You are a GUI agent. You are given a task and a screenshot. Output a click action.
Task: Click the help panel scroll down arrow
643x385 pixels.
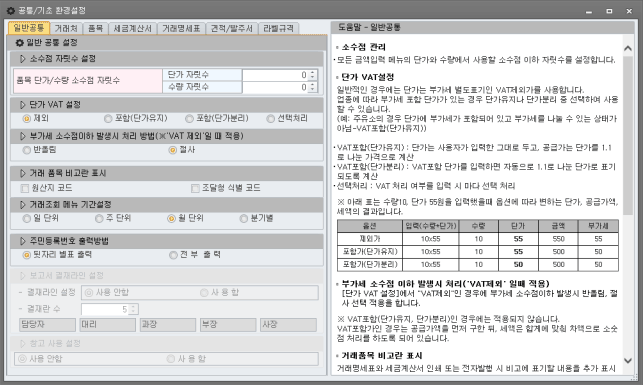(x=628, y=361)
